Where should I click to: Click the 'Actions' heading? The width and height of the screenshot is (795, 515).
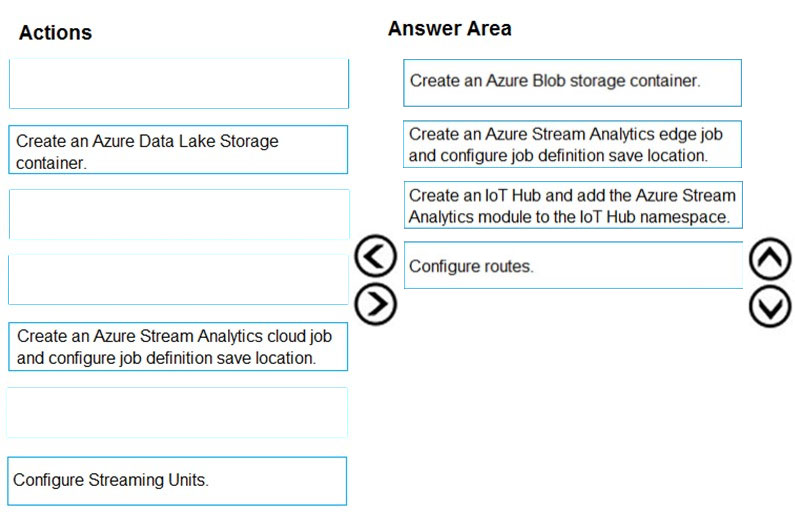point(55,32)
